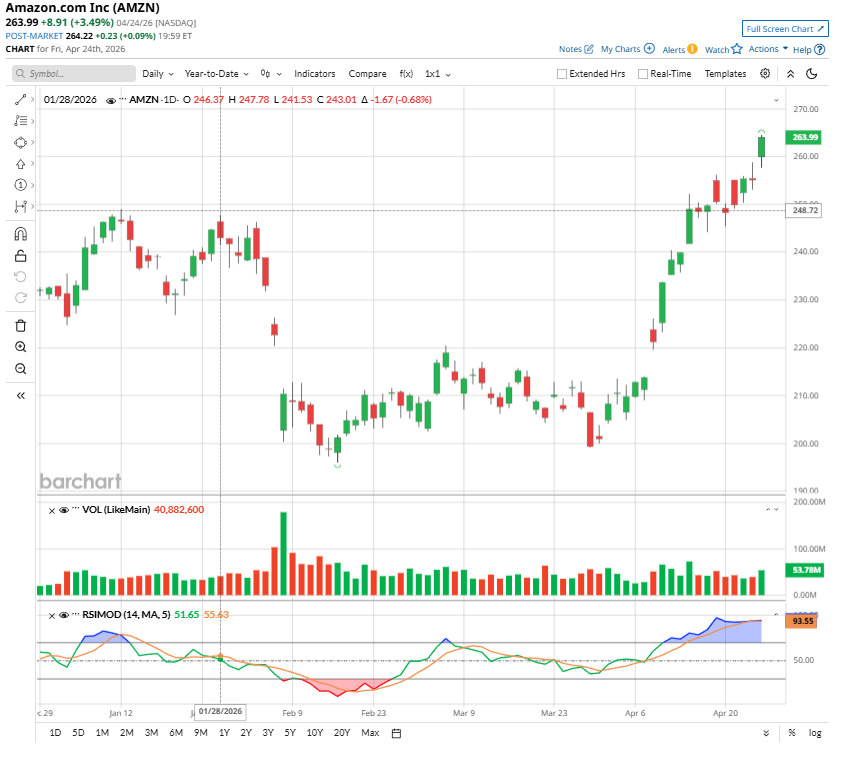Open the Year-to-Date period dropdown
846x765 pixels.
(x=216, y=74)
